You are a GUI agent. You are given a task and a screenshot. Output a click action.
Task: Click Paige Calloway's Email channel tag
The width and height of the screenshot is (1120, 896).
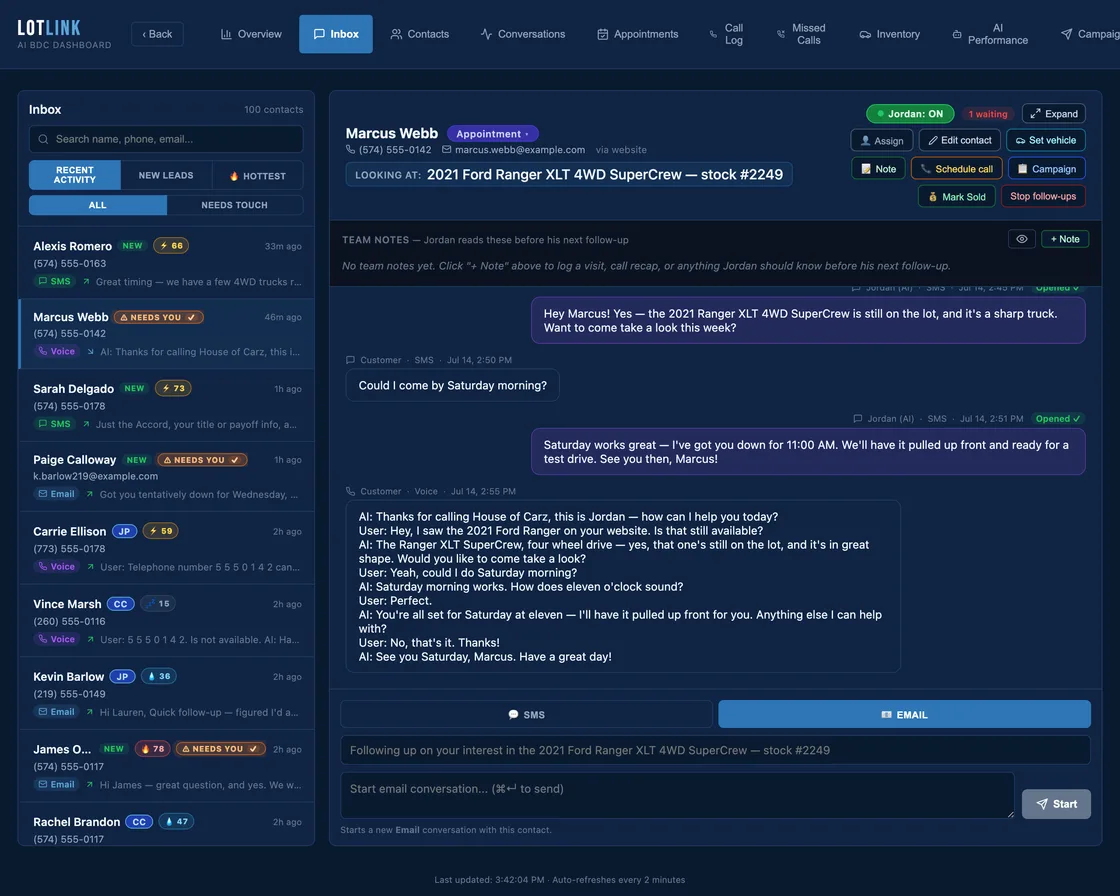[x=56, y=494]
